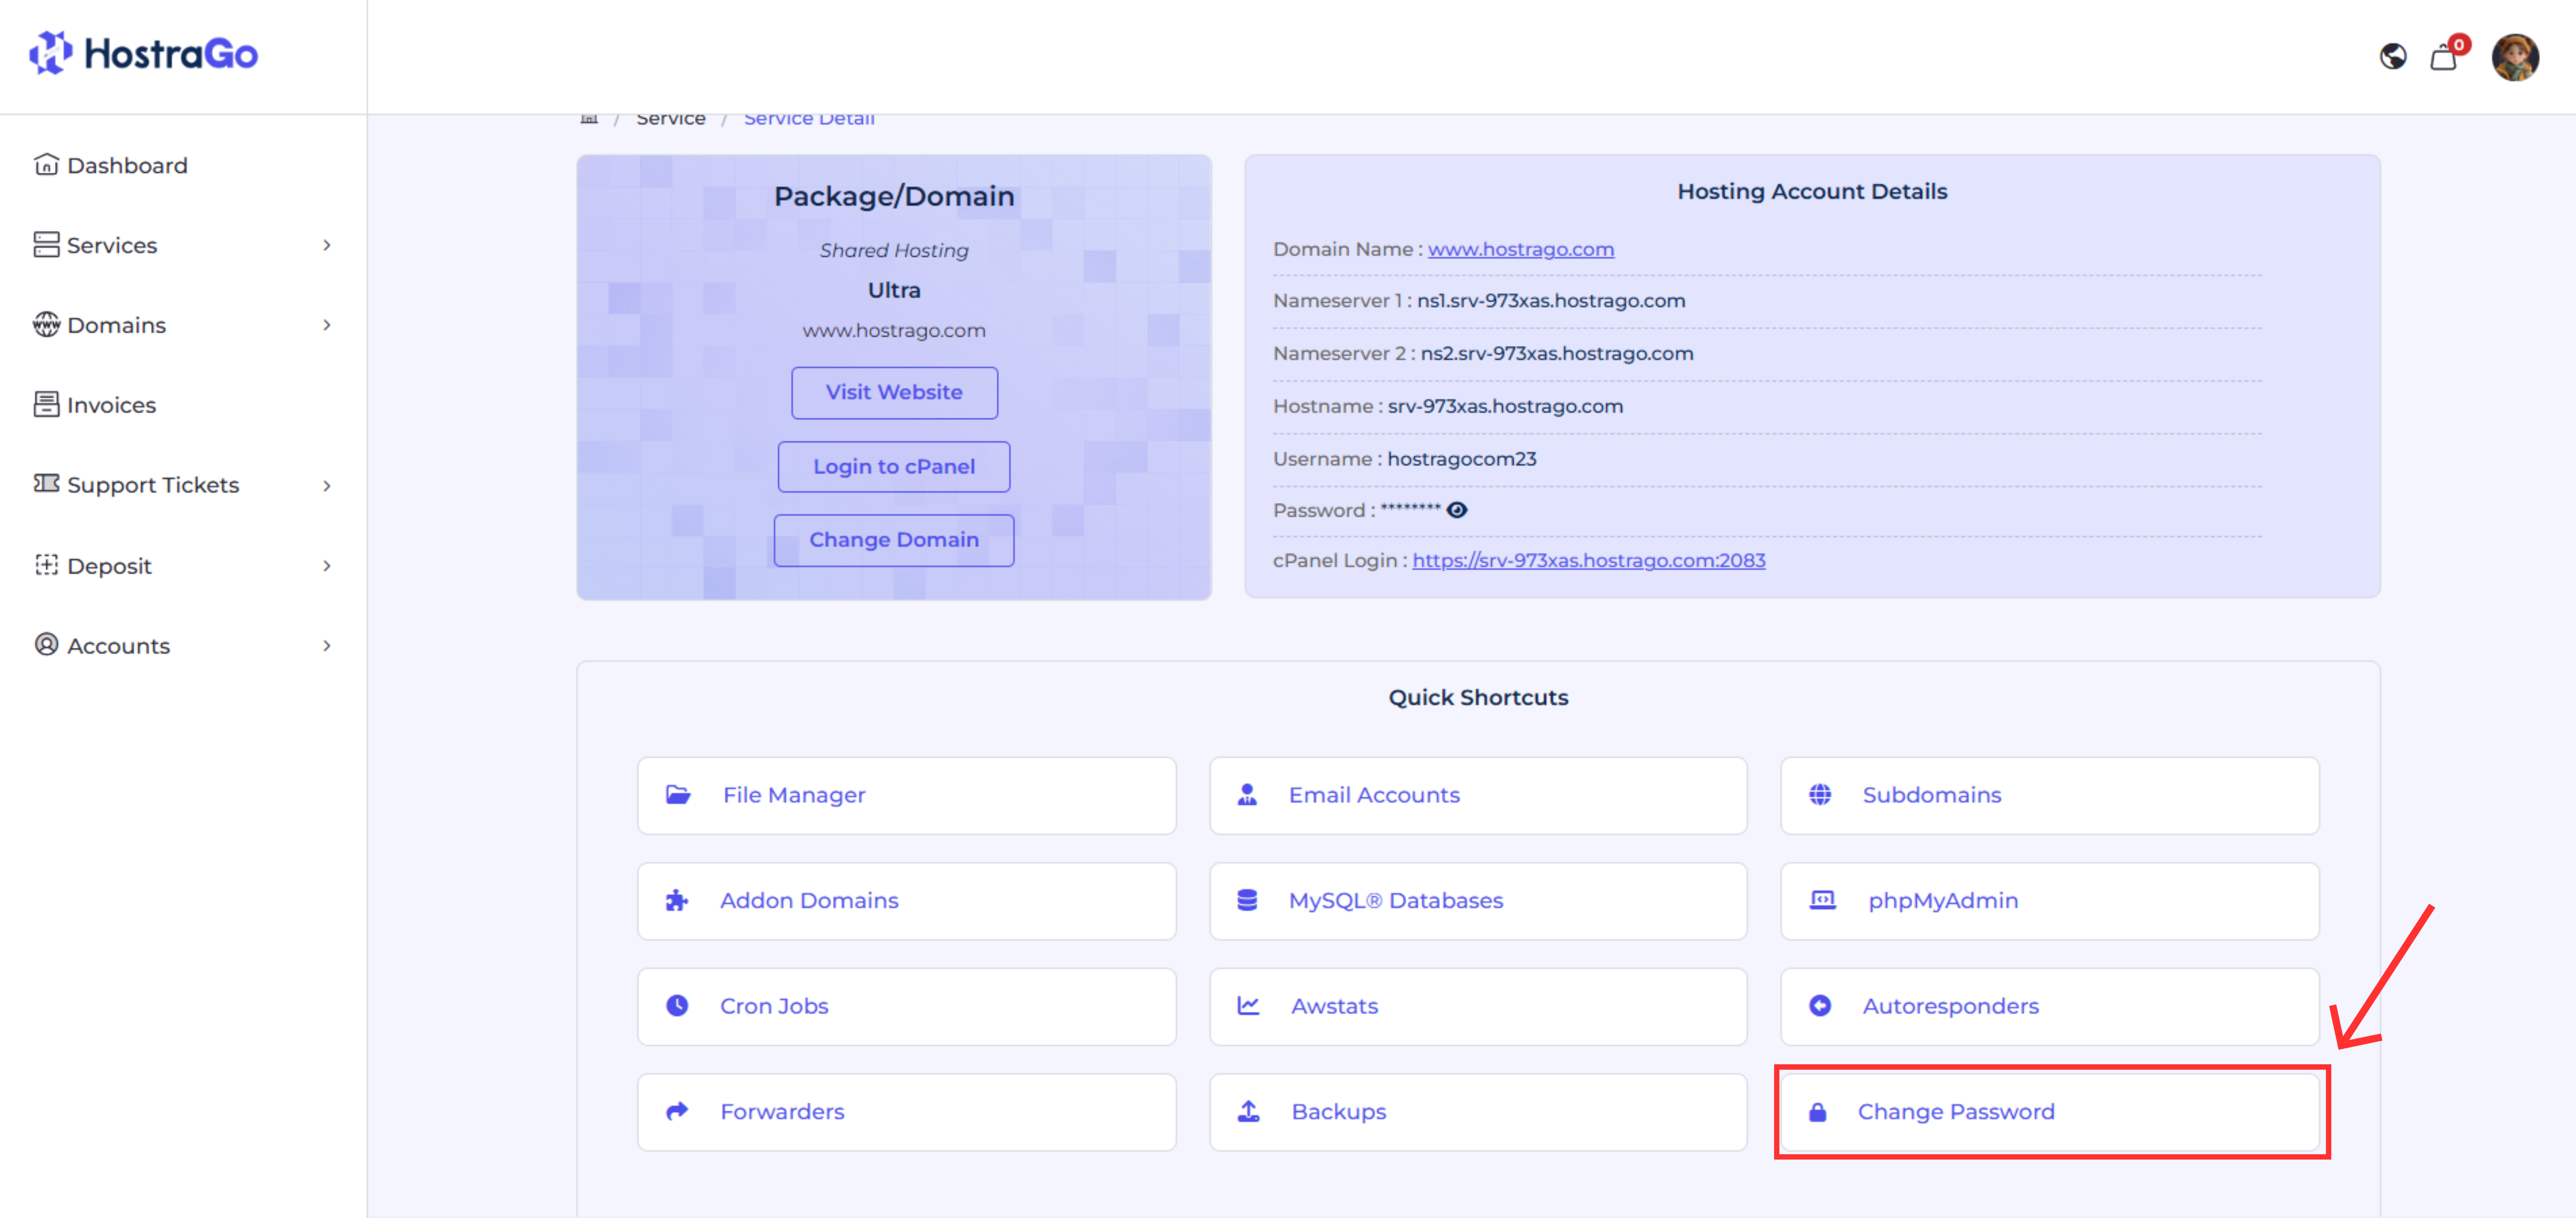Expand the Accounts menu chevron

(326, 646)
